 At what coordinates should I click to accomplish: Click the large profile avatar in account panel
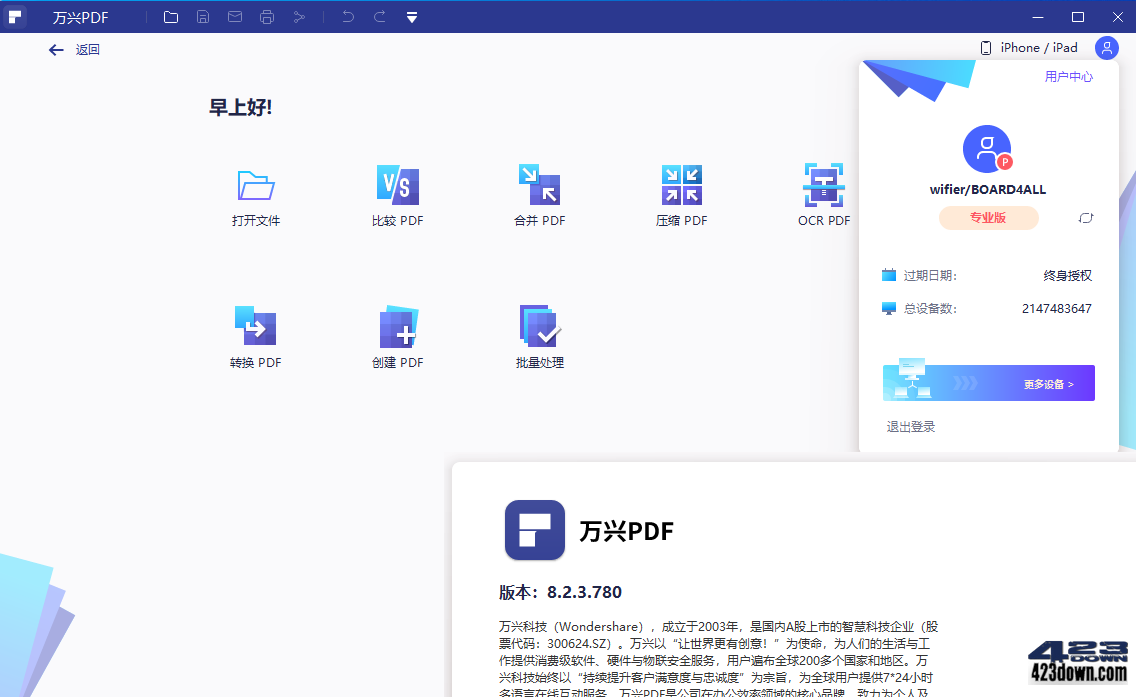(x=987, y=149)
